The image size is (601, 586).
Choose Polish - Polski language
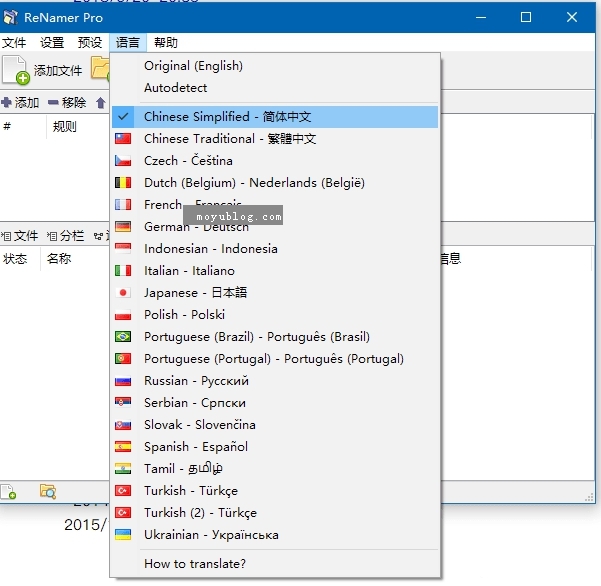[x=275, y=315]
